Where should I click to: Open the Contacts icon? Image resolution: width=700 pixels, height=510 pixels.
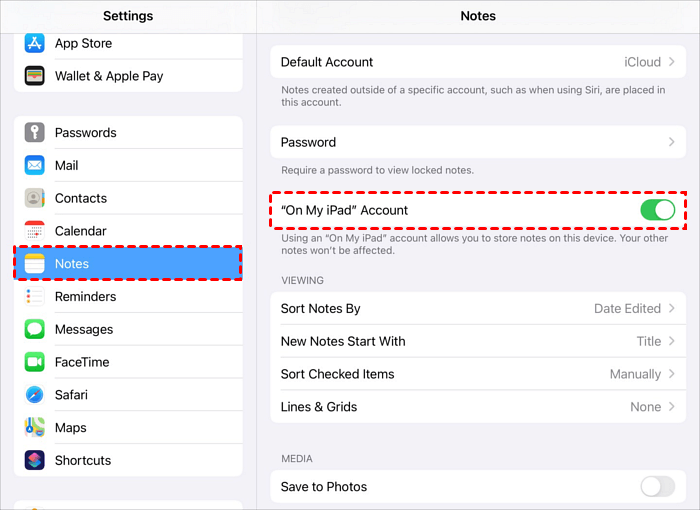pyautogui.click(x=35, y=198)
